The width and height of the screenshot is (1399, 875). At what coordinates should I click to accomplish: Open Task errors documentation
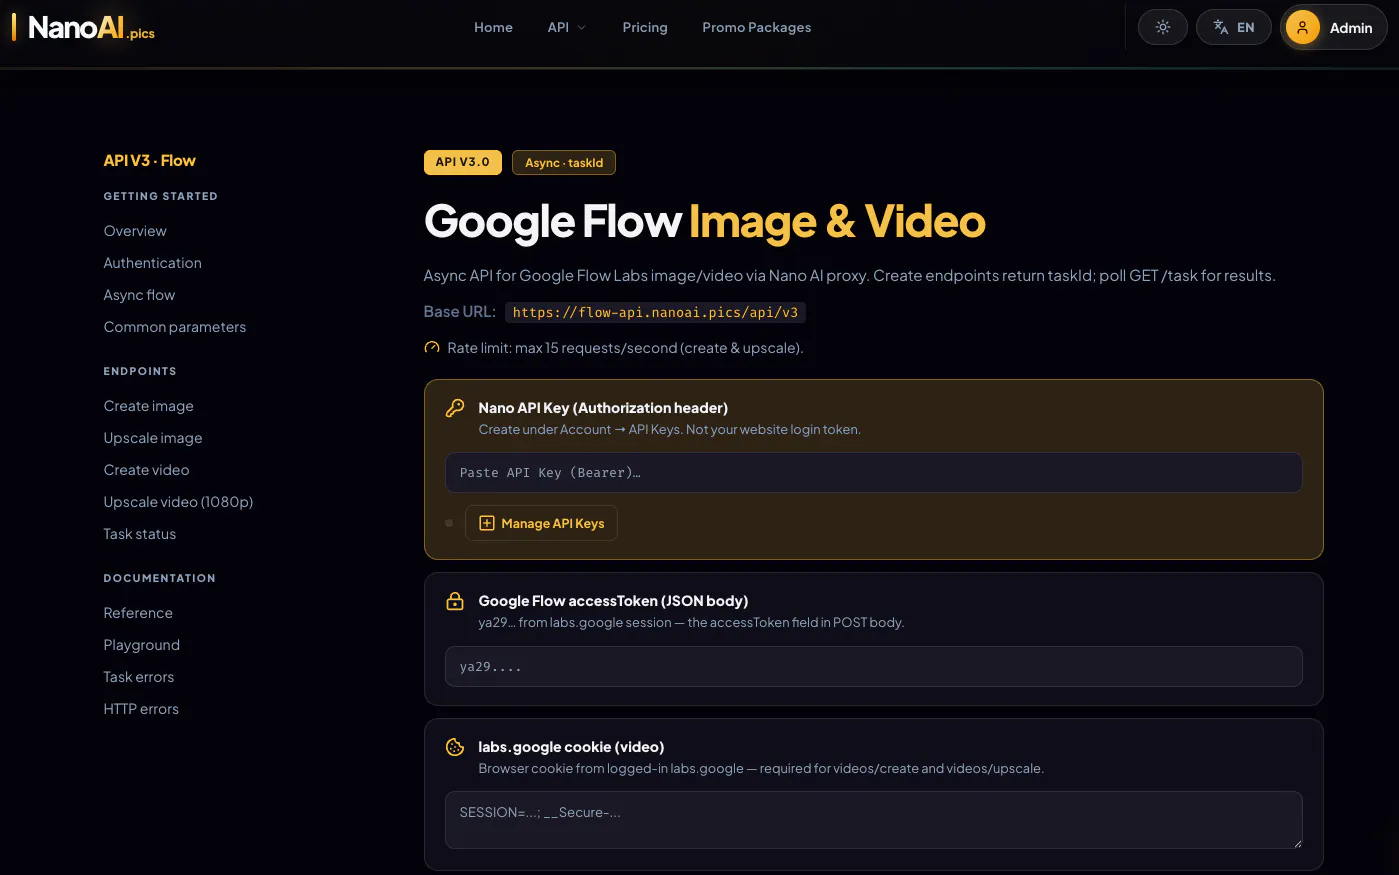[x=139, y=677]
